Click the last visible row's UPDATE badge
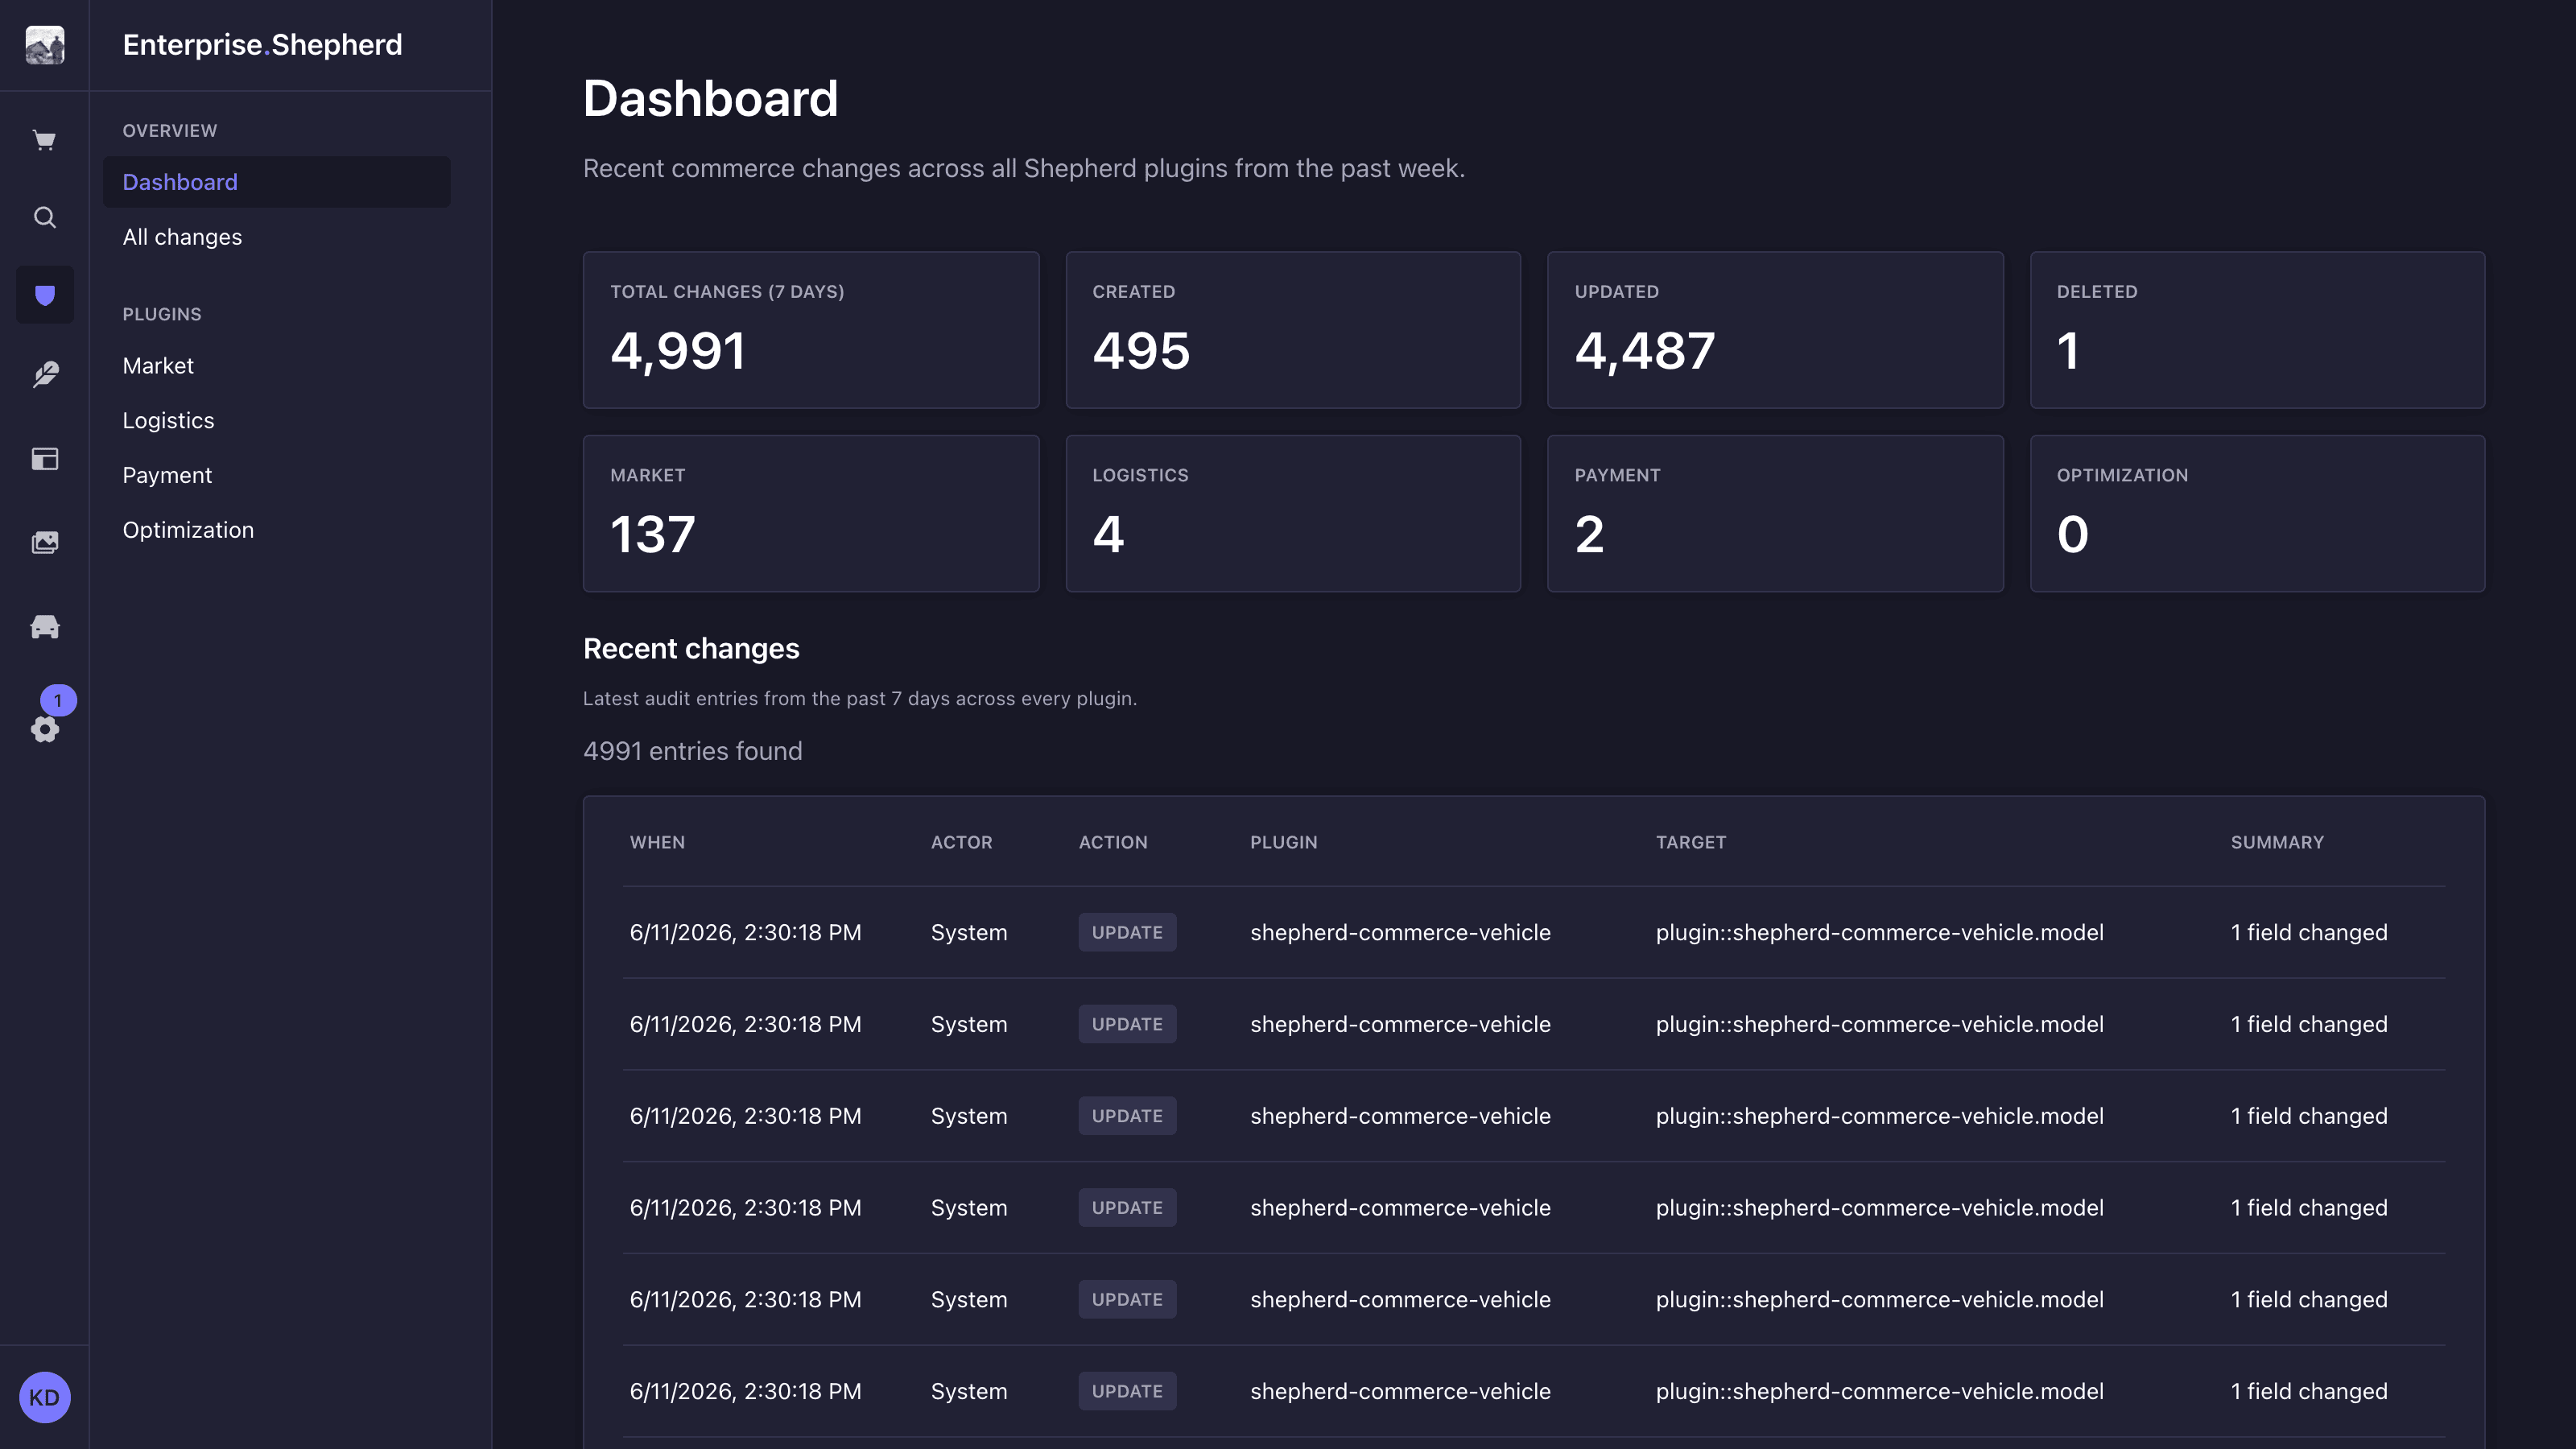This screenshot has height=1449, width=2576. click(x=1127, y=1392)
